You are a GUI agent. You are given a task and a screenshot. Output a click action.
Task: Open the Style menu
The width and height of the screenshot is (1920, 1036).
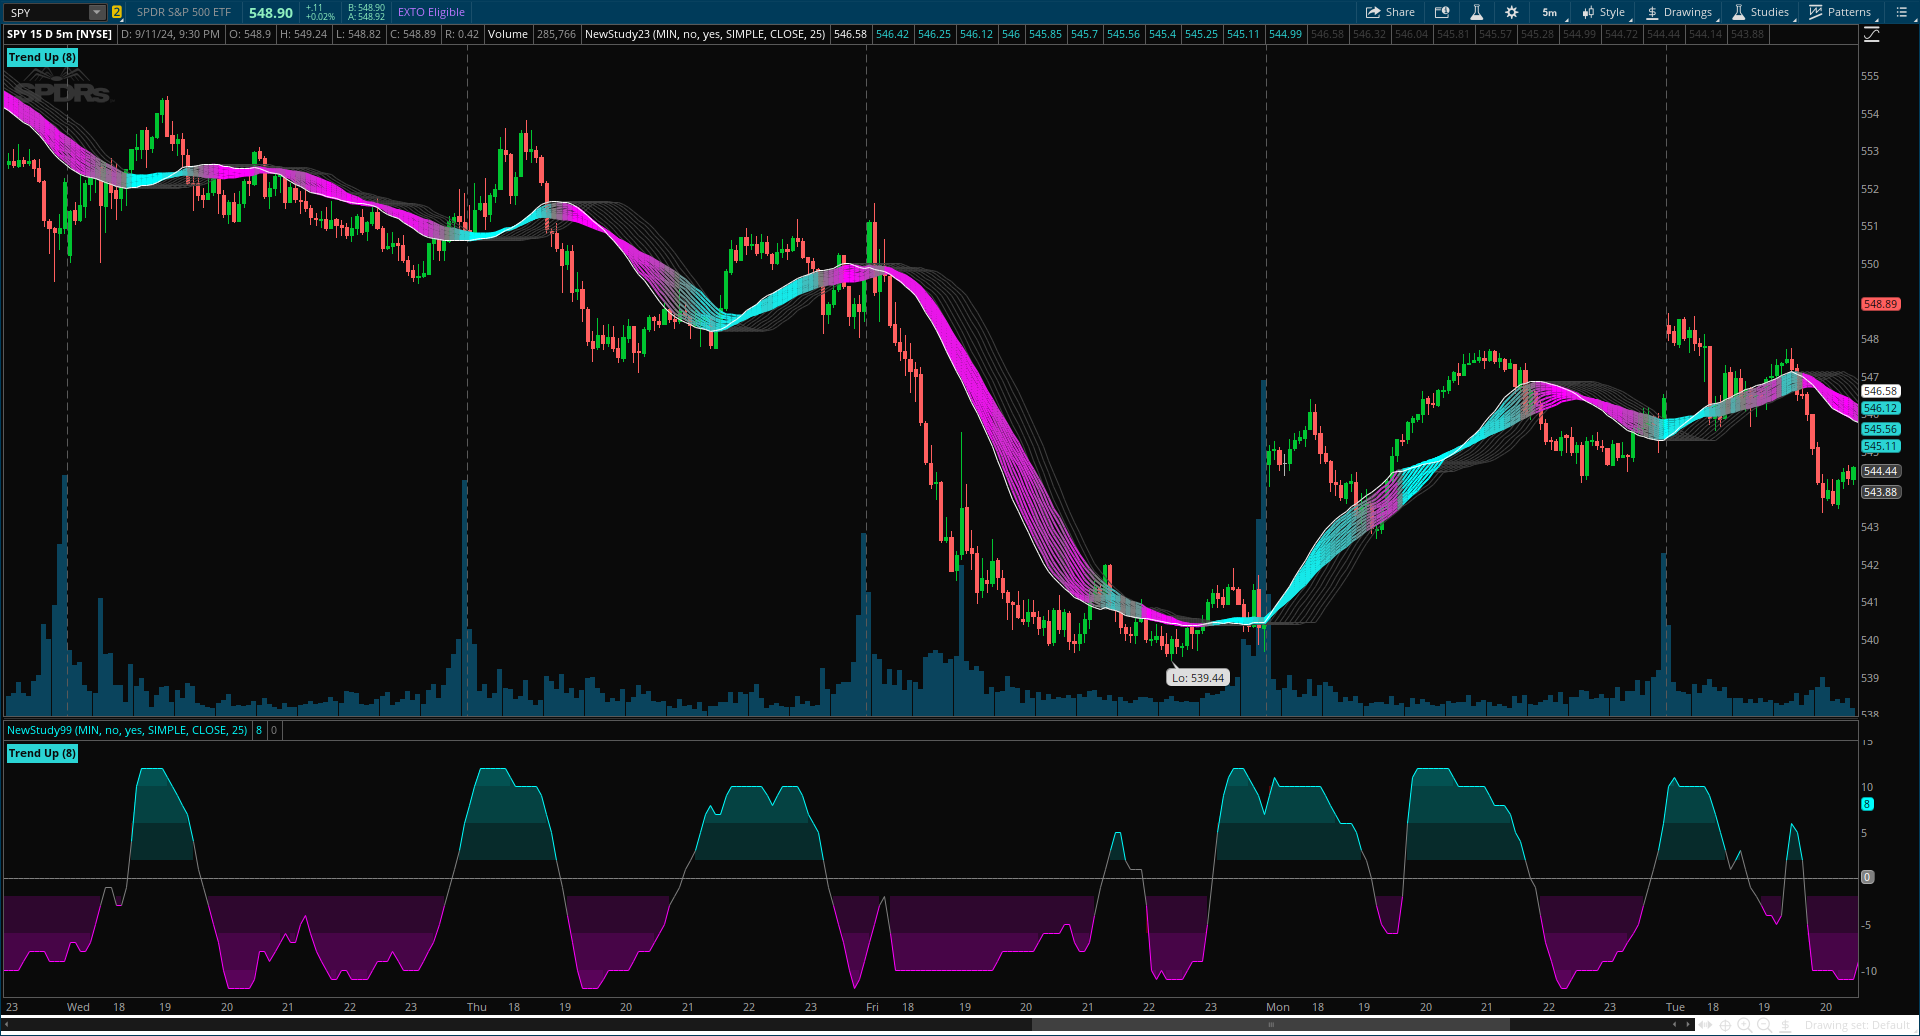tap(1604, 12)
